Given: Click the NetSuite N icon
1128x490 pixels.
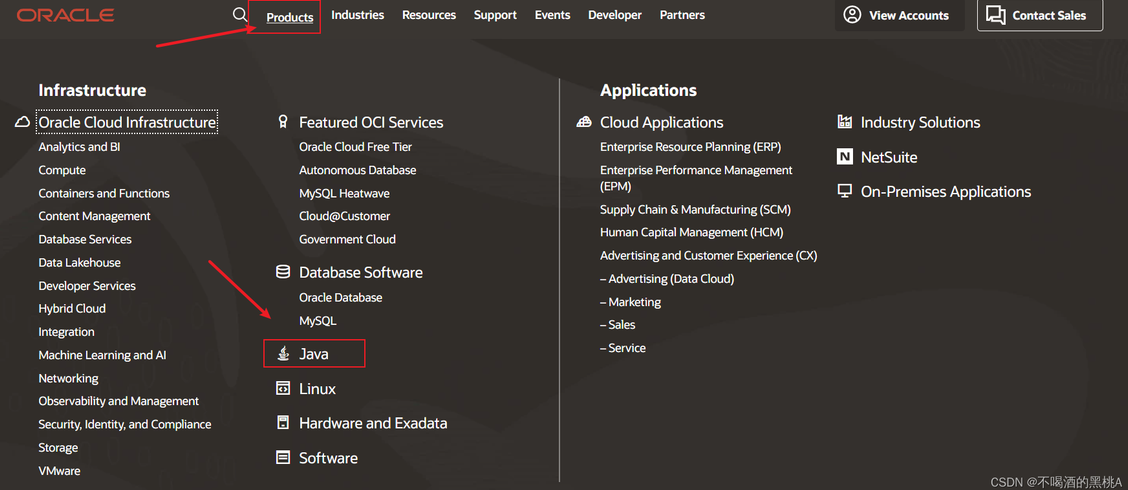Looking at the screenshot, I should (845, 157).
